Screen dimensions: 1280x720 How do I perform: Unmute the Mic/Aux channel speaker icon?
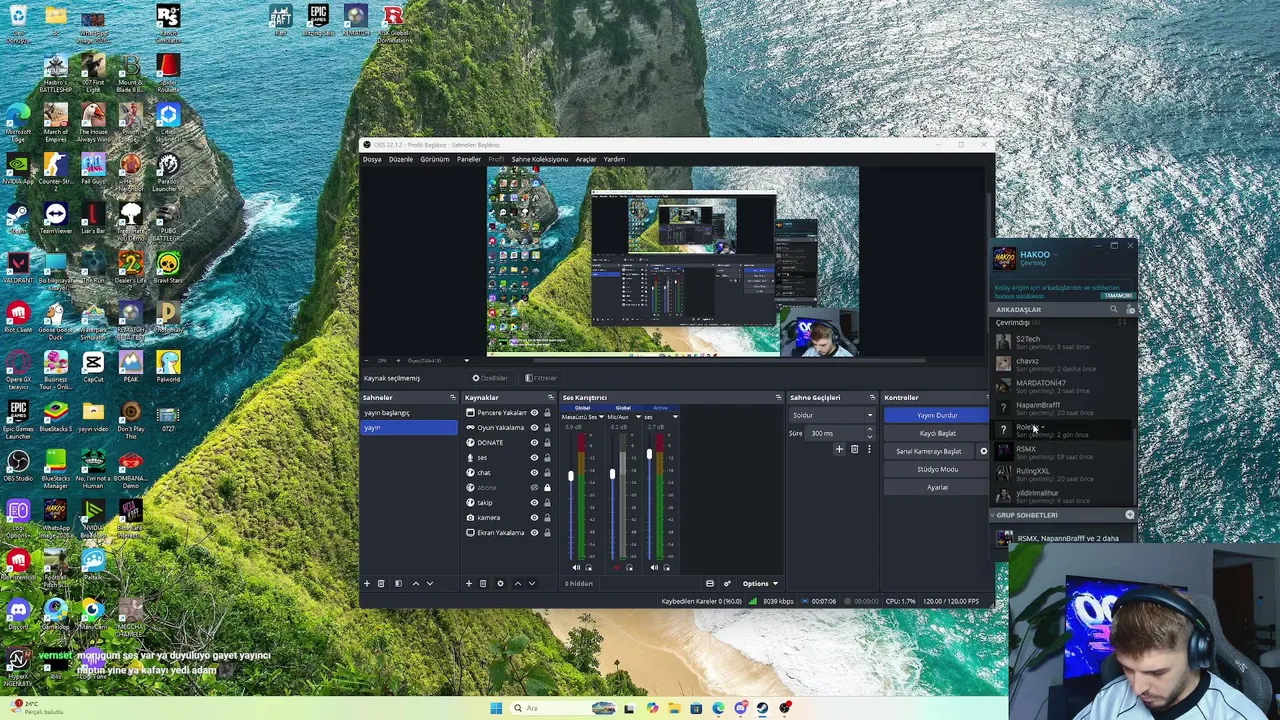click(x=617, y=567)
